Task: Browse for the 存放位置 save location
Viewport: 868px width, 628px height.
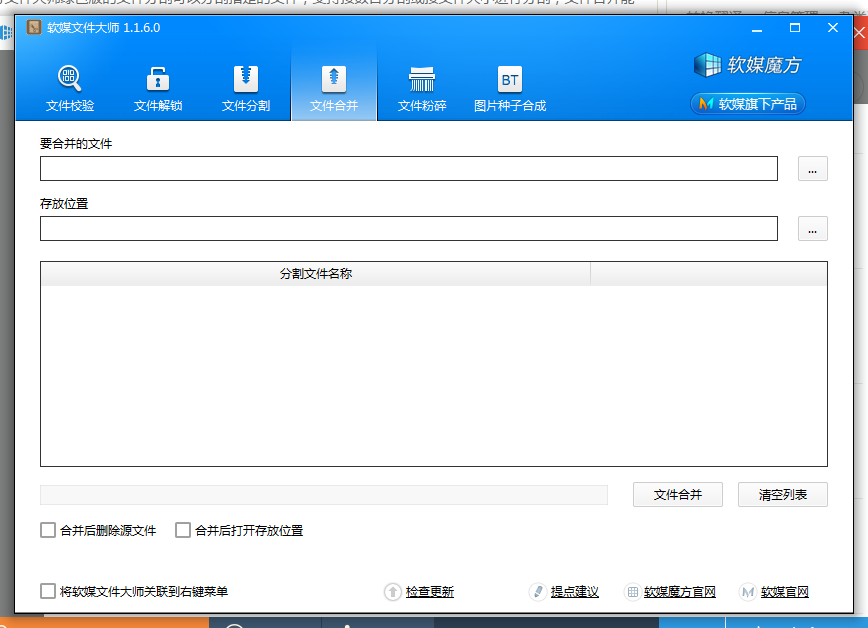Action: click(812, 229)
